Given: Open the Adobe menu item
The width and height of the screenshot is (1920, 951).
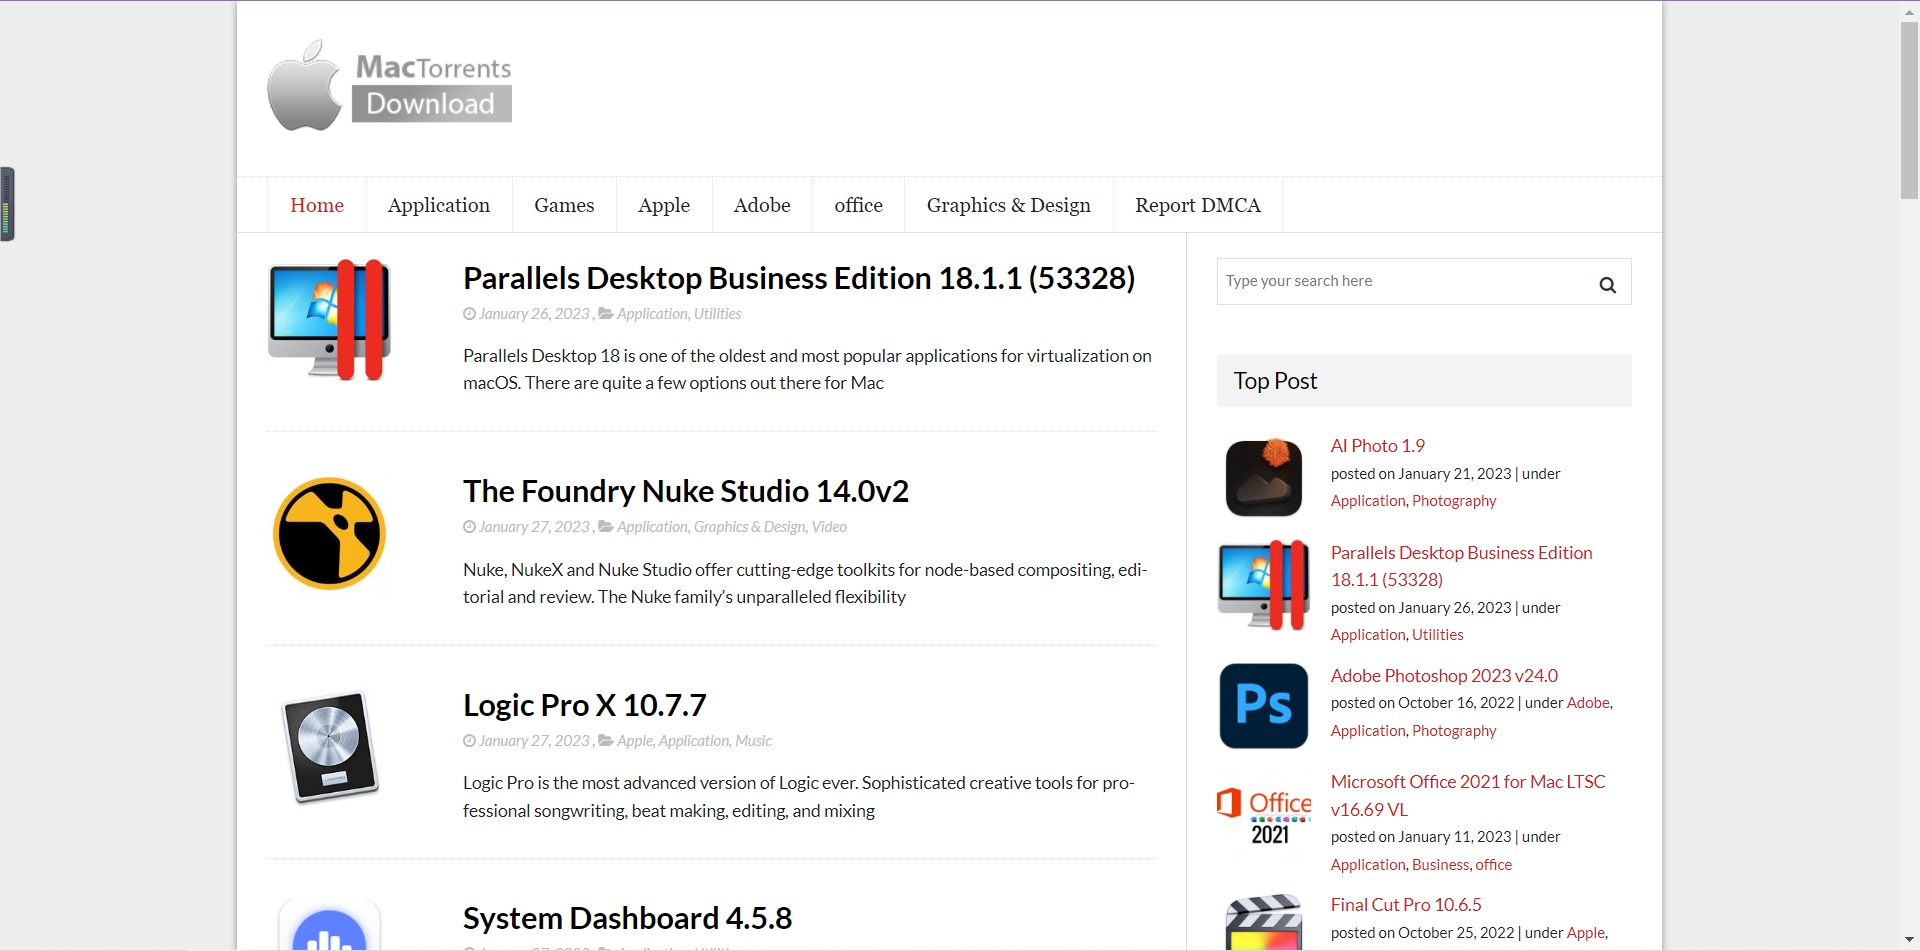Looking at the screenshot, I should click(x=762, y=205).
